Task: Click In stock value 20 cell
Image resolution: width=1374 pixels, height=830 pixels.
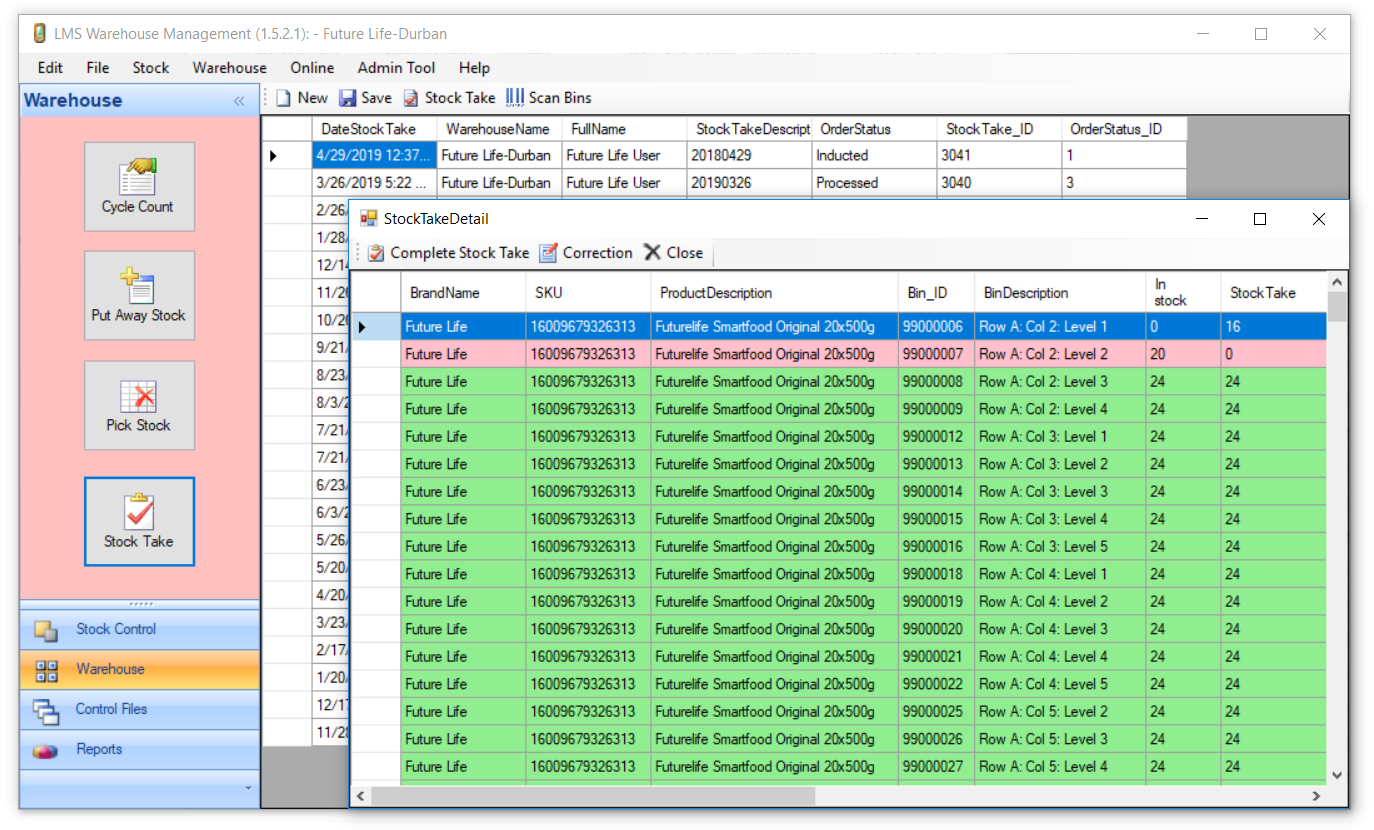Action: point(1183,354)
